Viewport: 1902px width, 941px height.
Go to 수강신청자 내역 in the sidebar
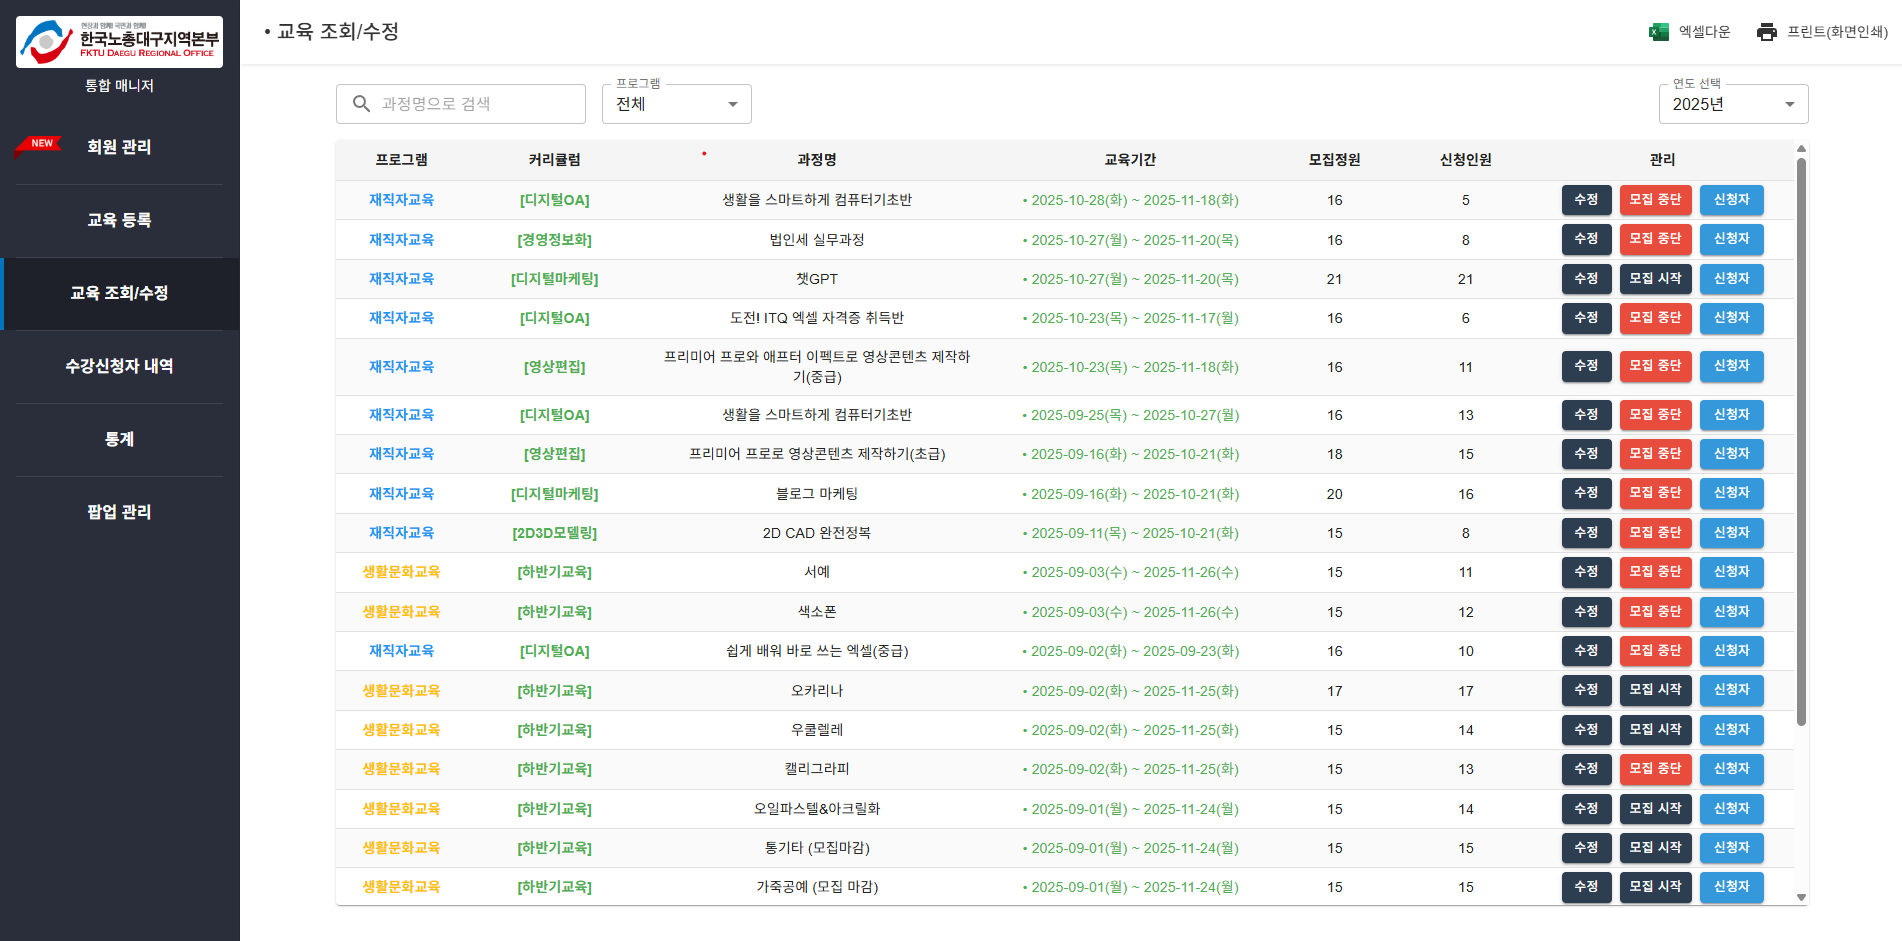tap(119, 366)
